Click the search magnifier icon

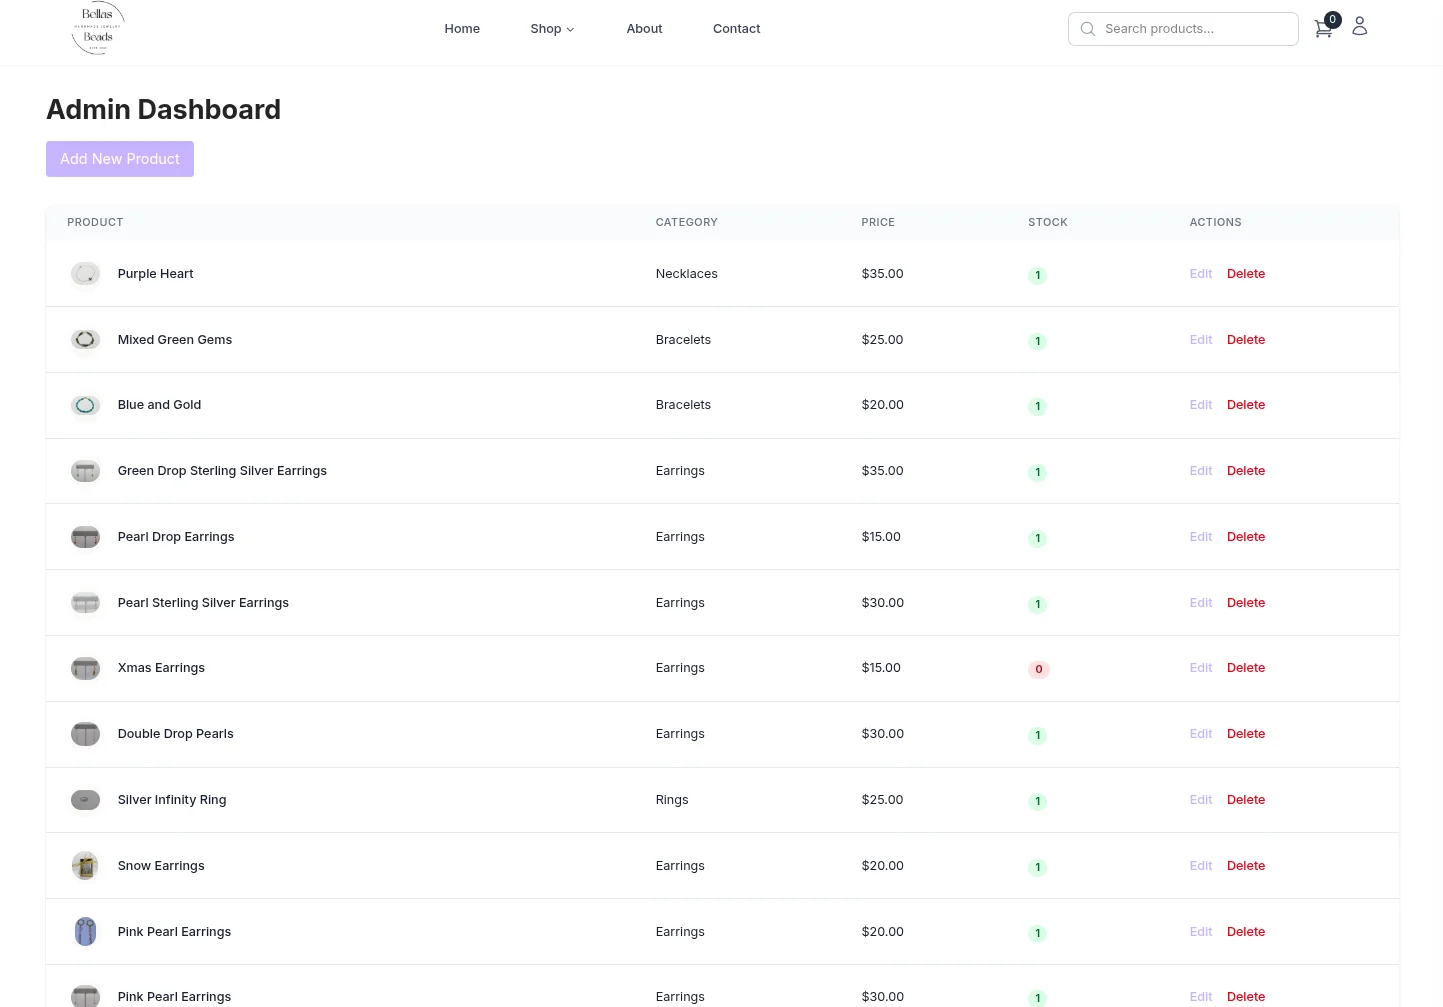1088,29
